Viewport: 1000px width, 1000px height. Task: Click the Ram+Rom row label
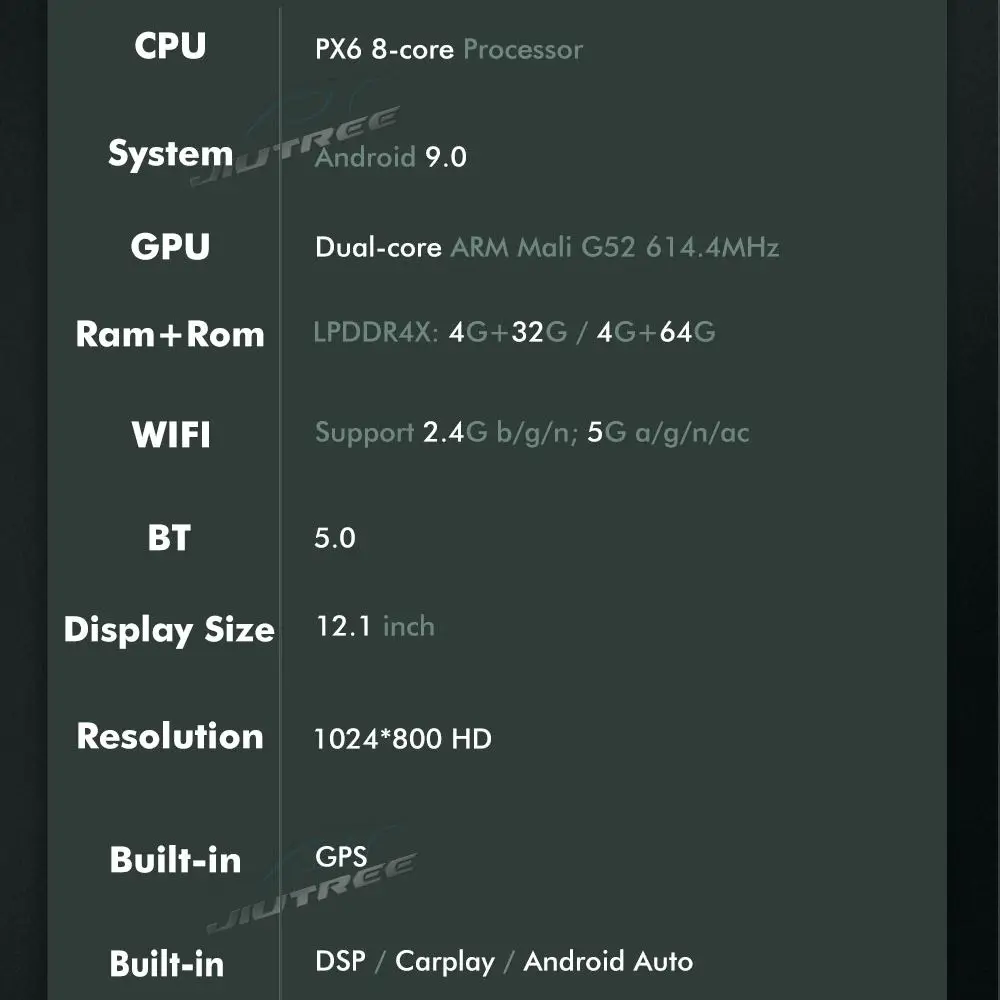(x=170, y=334)
